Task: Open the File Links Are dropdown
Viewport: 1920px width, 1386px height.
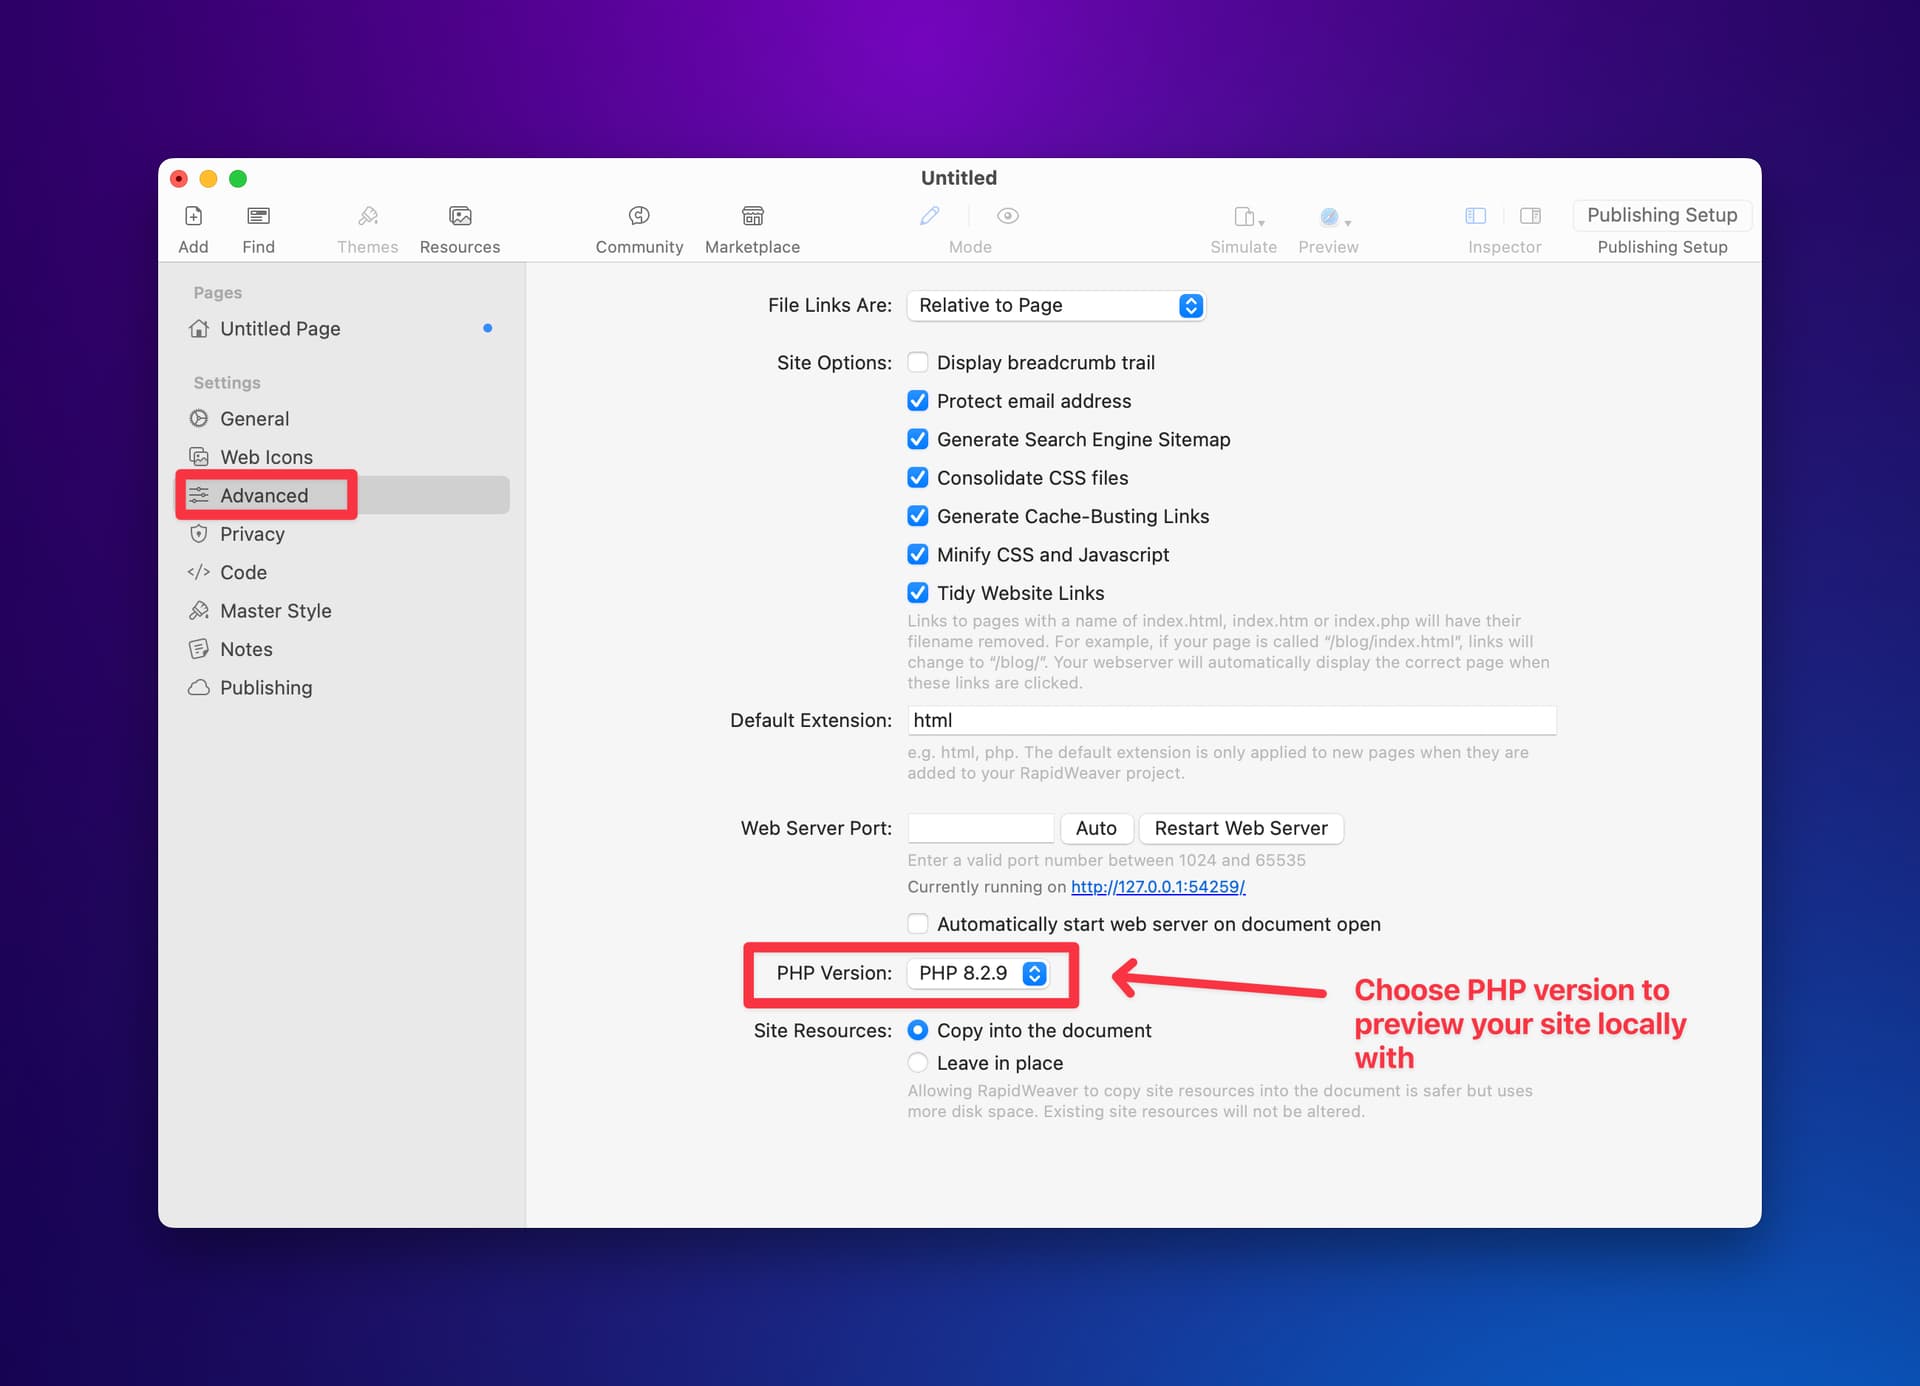Action: click(x=1056, y=305)
